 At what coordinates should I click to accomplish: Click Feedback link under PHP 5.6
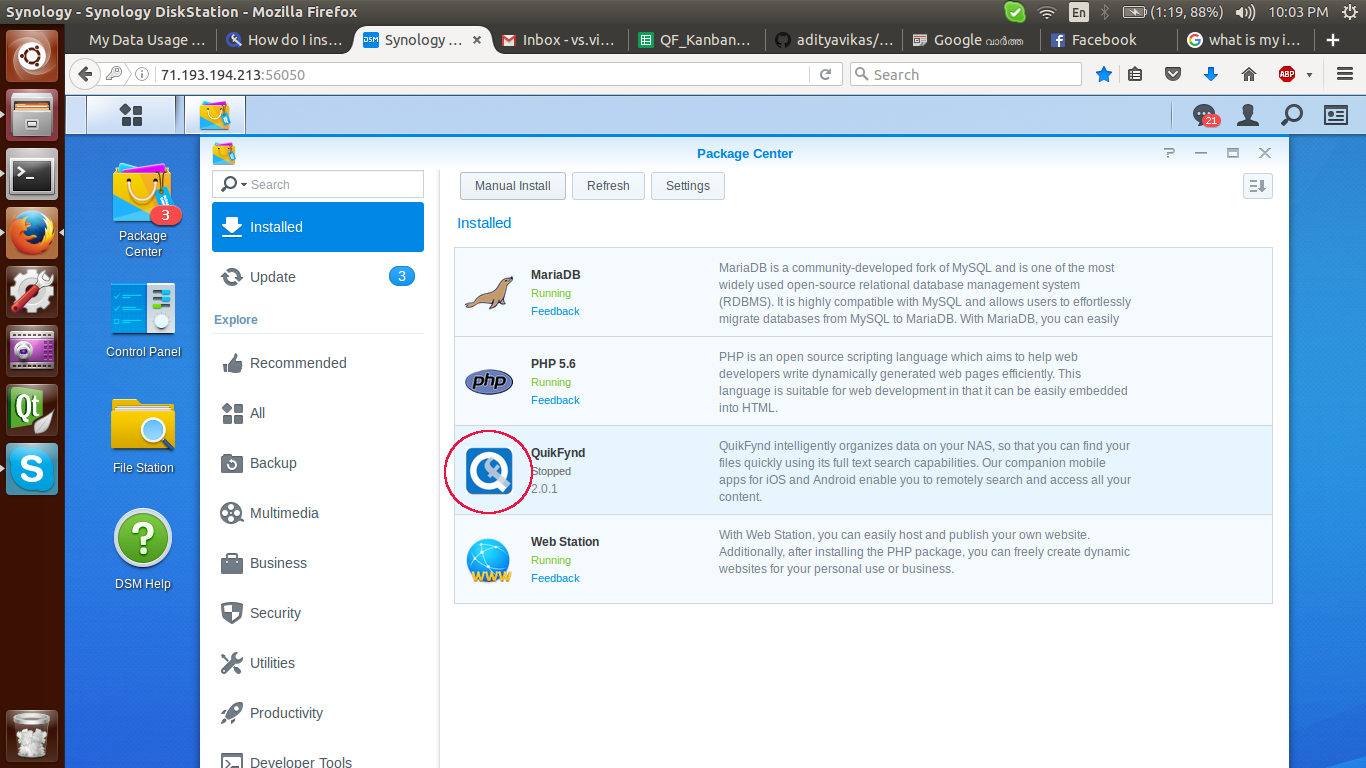555,400
